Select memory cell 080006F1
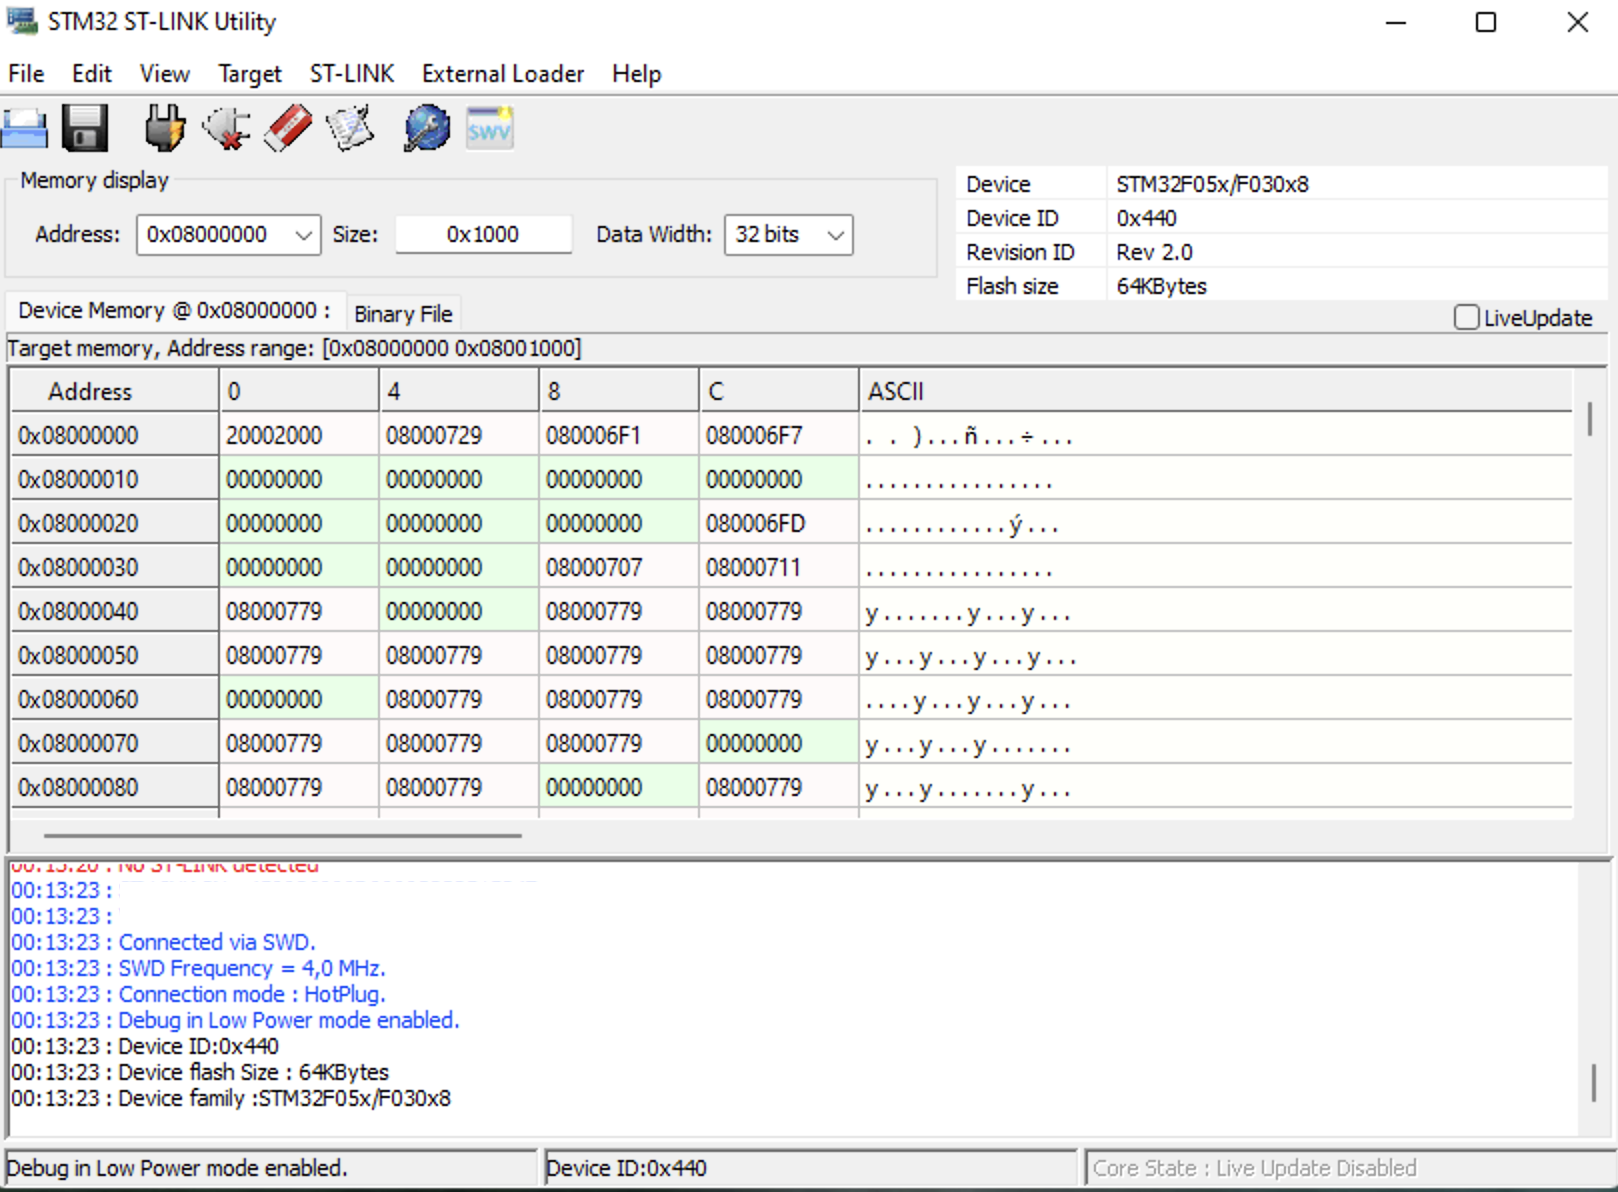Image resolution: width=1618 pixels, height=1192 pixels. (619, 435)
